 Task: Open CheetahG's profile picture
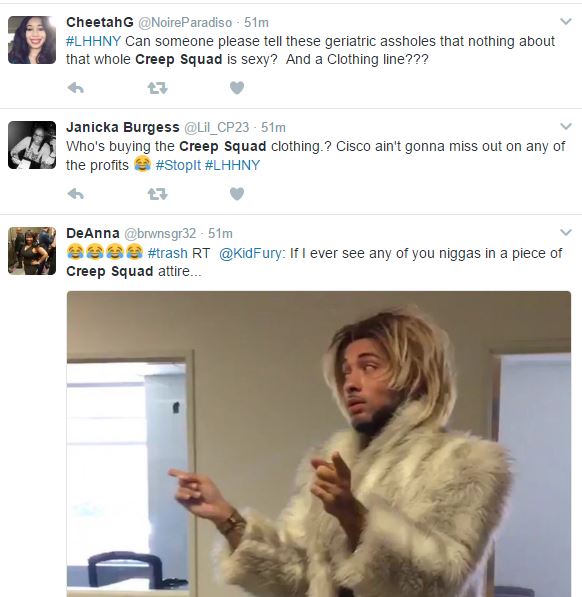pyautogui.click(x=32, y=40)
